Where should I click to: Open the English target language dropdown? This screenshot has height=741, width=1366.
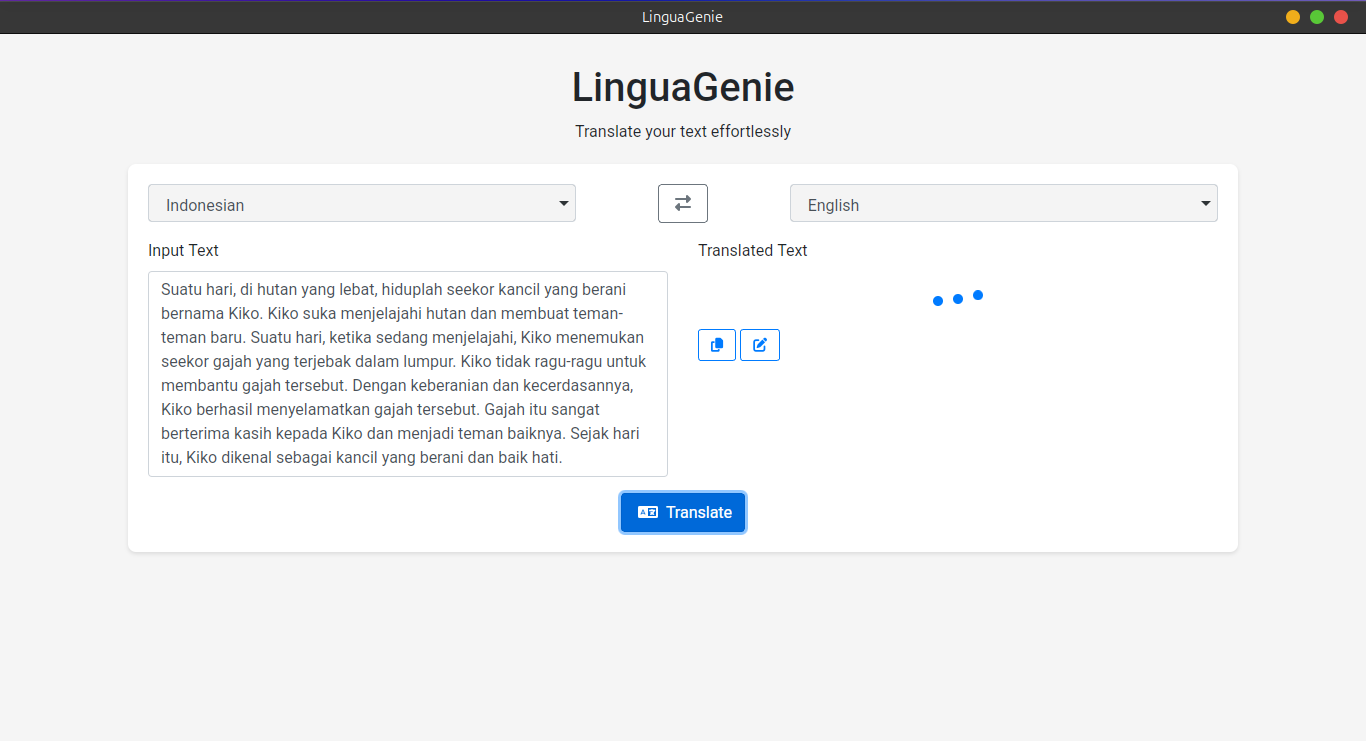[1004, 203]
